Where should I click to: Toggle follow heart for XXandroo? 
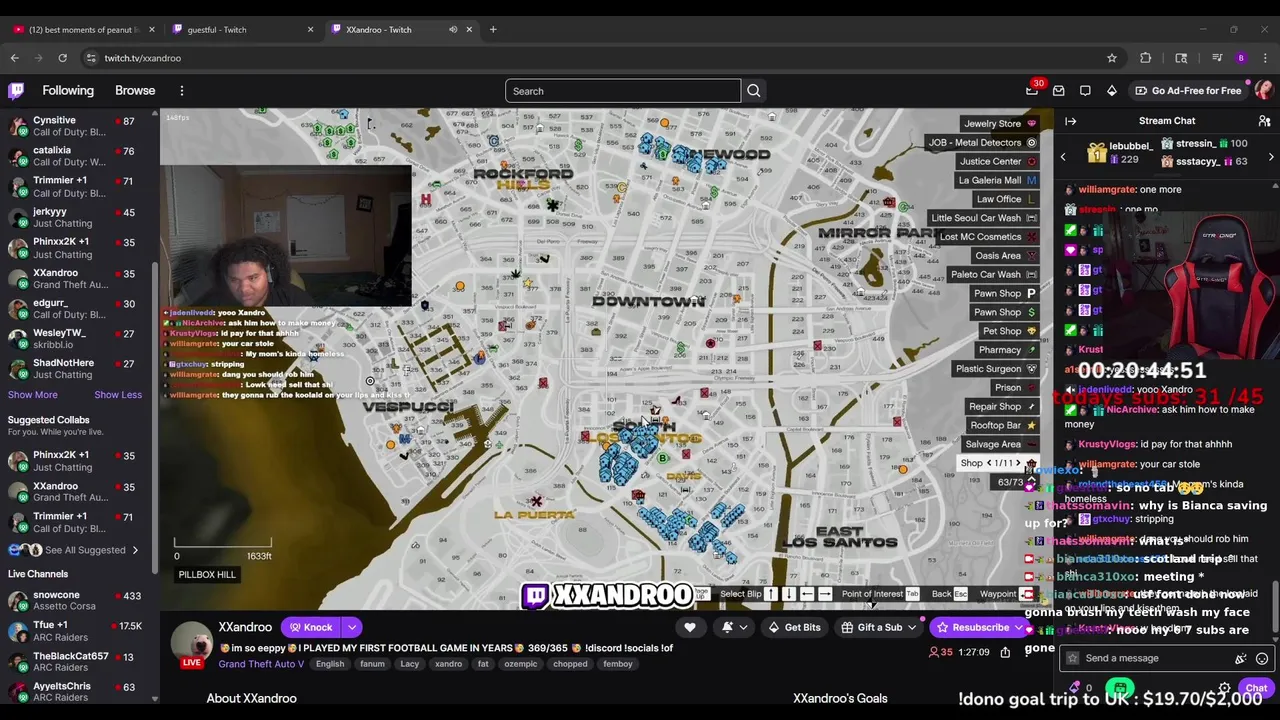(690, 627)
